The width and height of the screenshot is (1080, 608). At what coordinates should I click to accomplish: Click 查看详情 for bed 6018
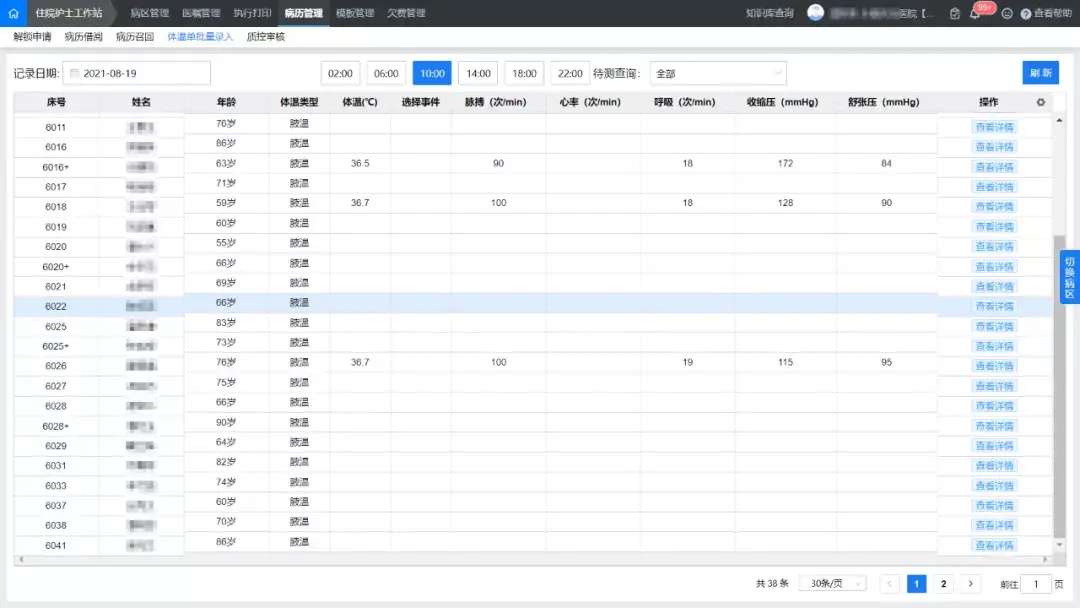(x=994, y=207)
